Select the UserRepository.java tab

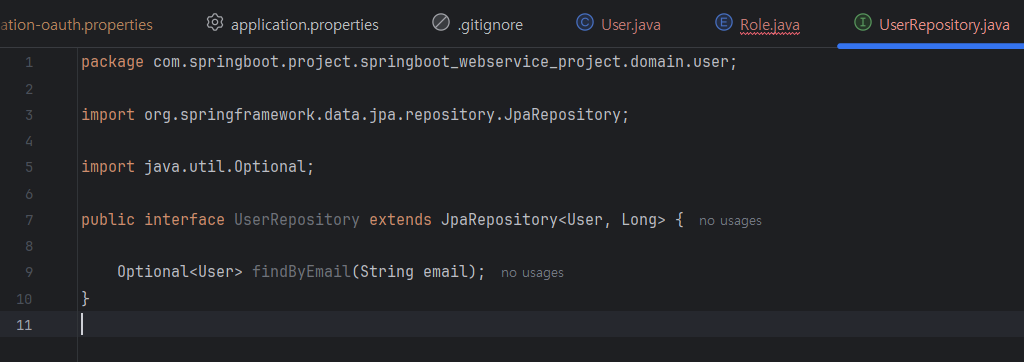point(932,24)
